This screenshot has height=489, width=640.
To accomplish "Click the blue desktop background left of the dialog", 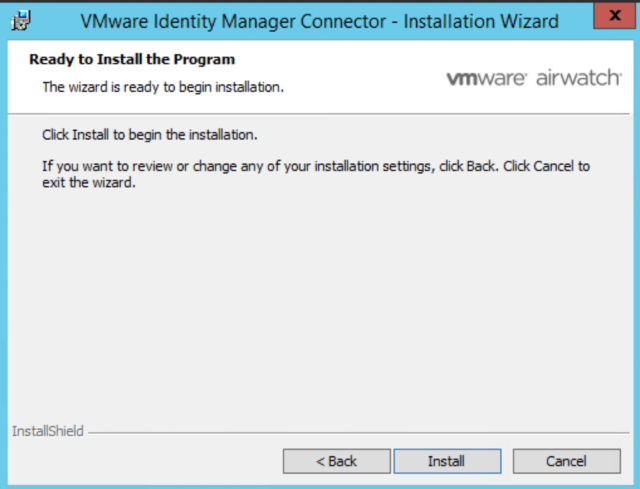I will (3, 250).
